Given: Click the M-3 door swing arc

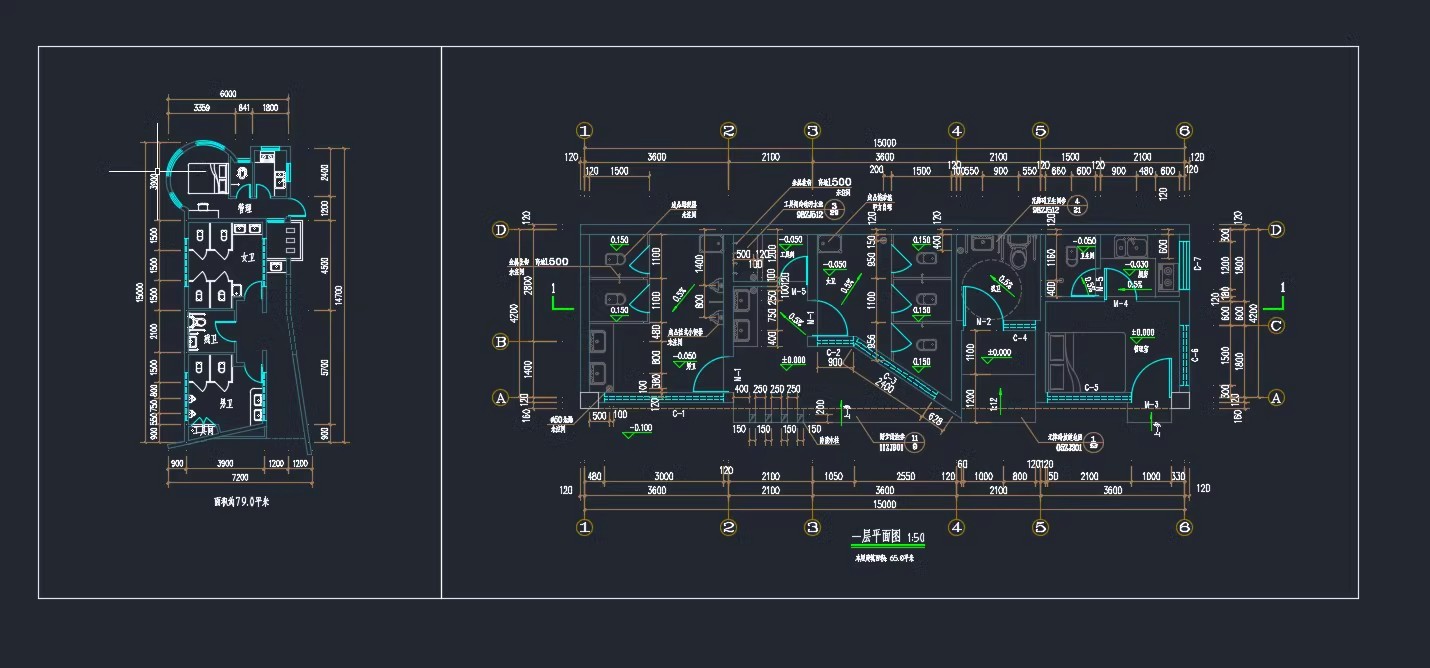Looking at the screenshot, I should (1156, 378).
